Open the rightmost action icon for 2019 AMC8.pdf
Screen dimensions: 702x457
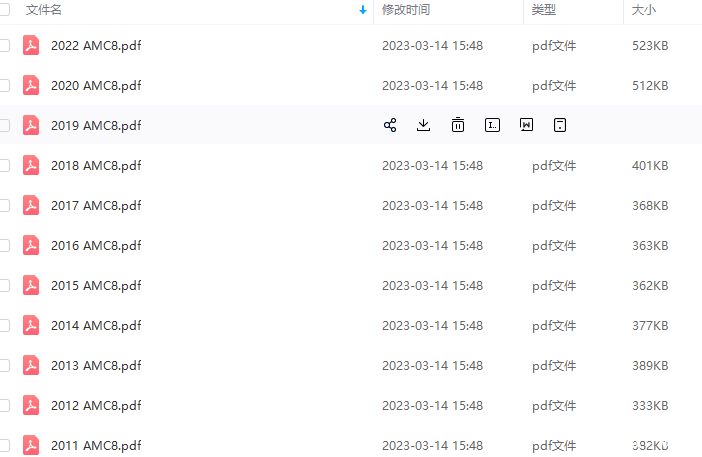pyautogui.click(x=560, y=125)
